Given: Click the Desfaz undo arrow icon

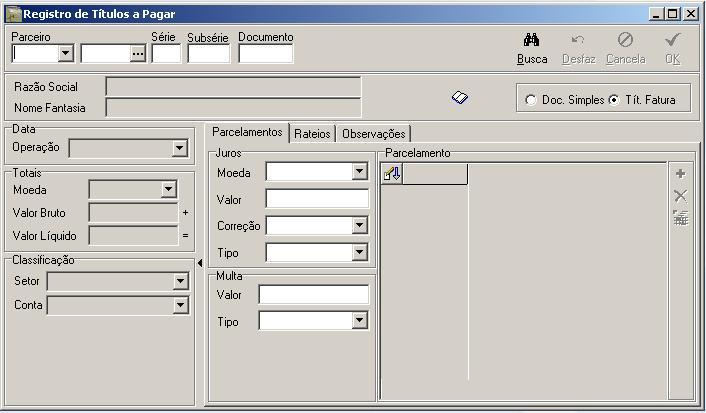Looking at the screenshot, I should (x=578, y=40).
